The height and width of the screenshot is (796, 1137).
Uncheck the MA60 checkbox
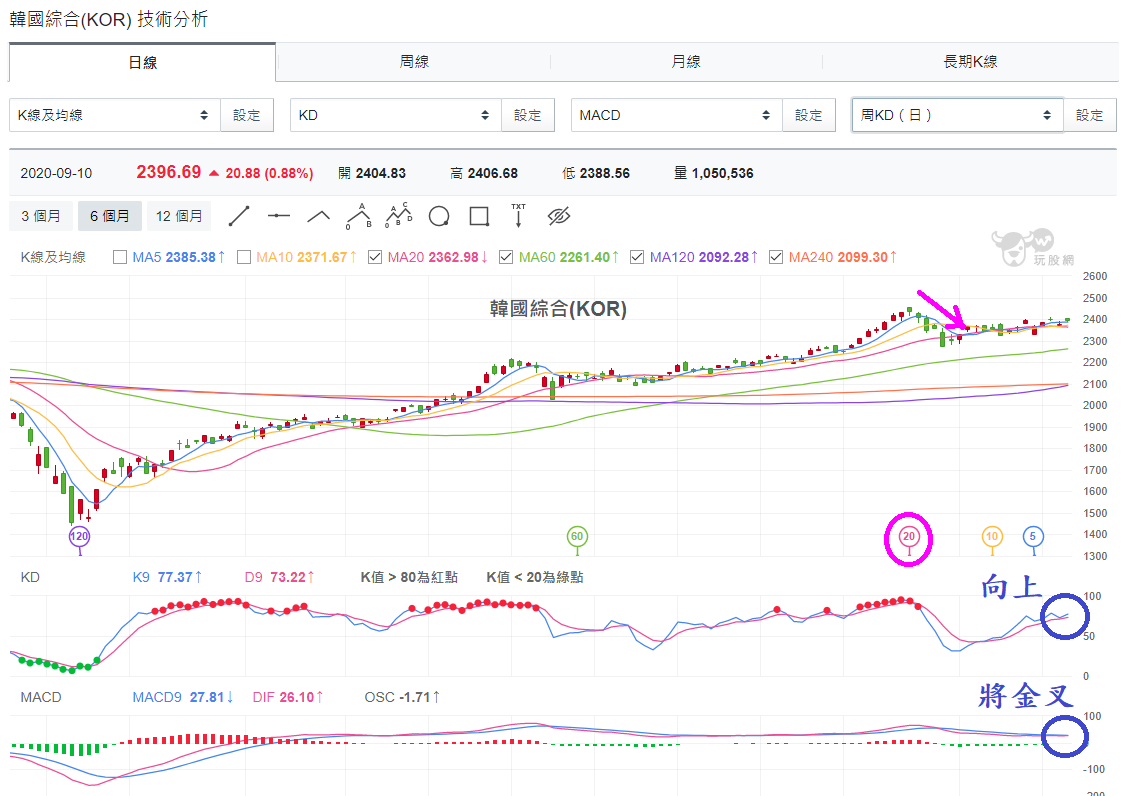tap(506, 257)
